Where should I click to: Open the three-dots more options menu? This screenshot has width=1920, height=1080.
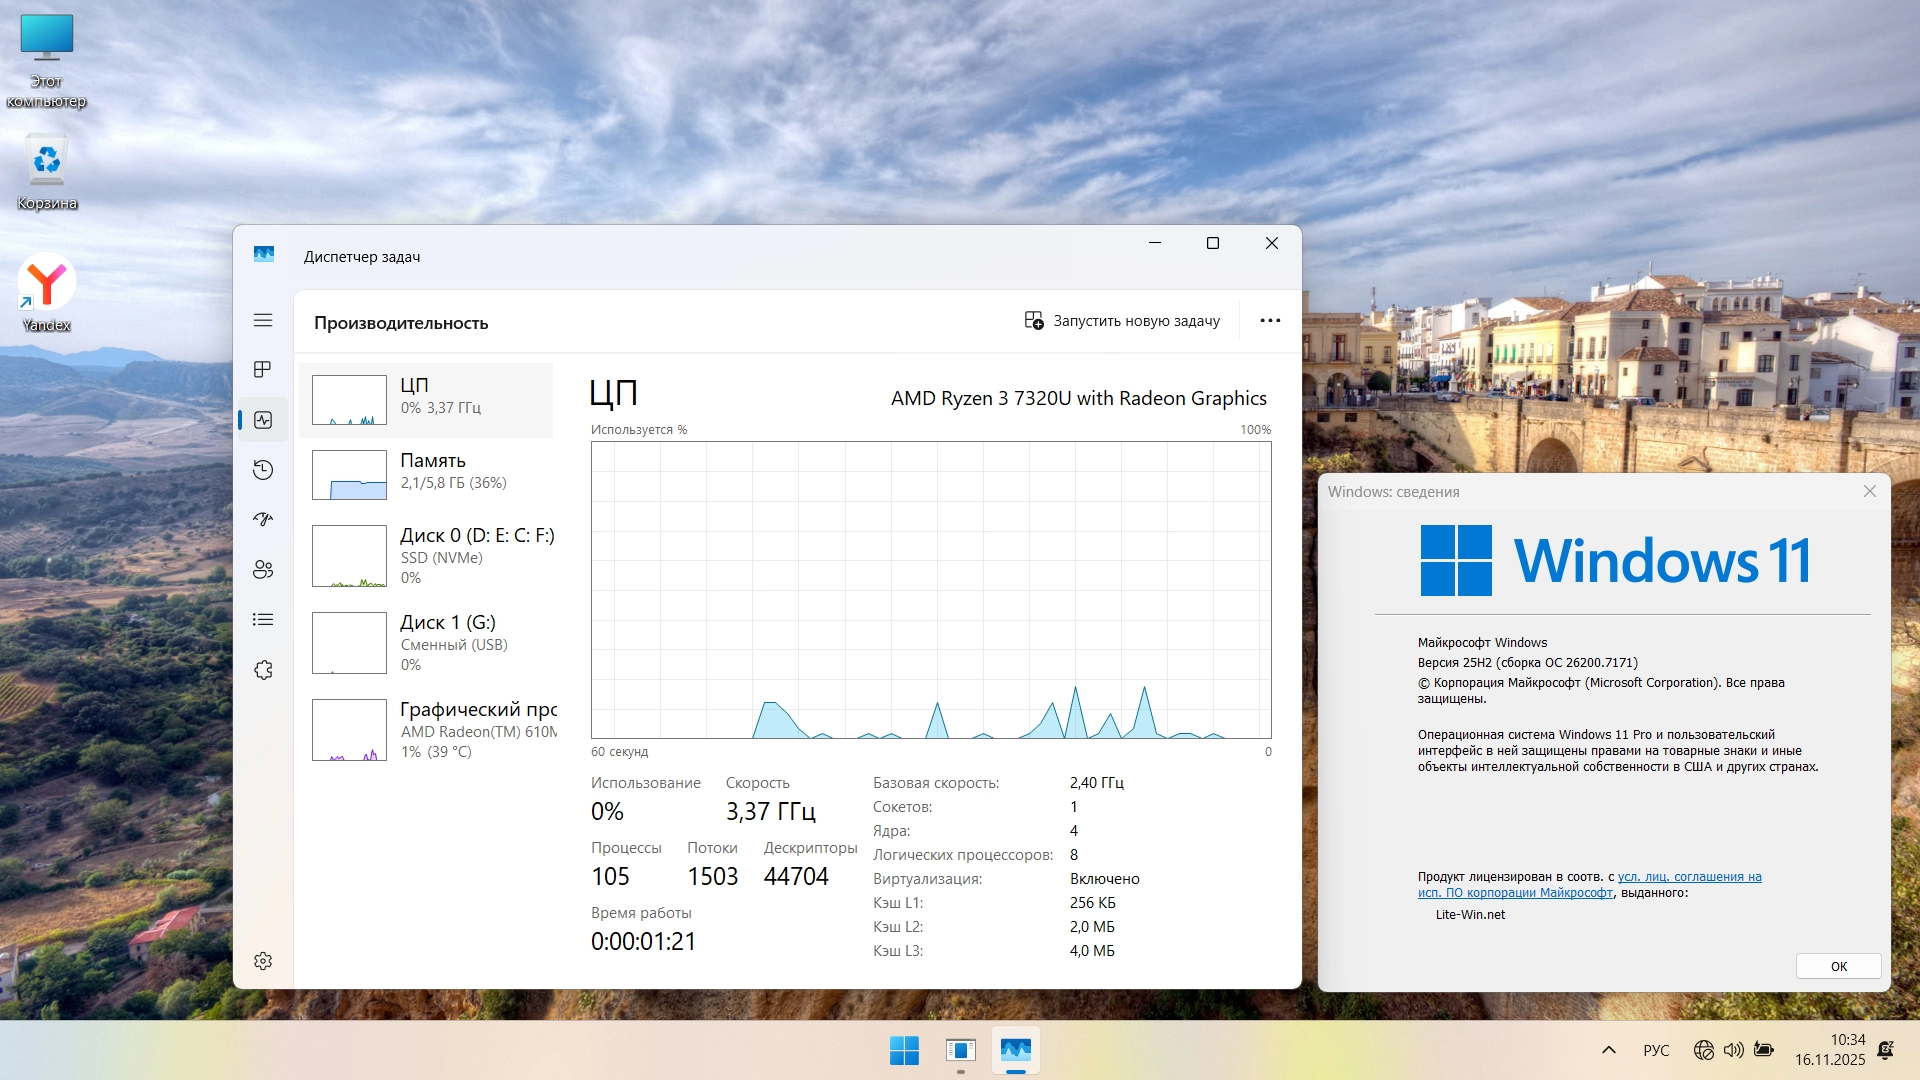(1270, 321)
